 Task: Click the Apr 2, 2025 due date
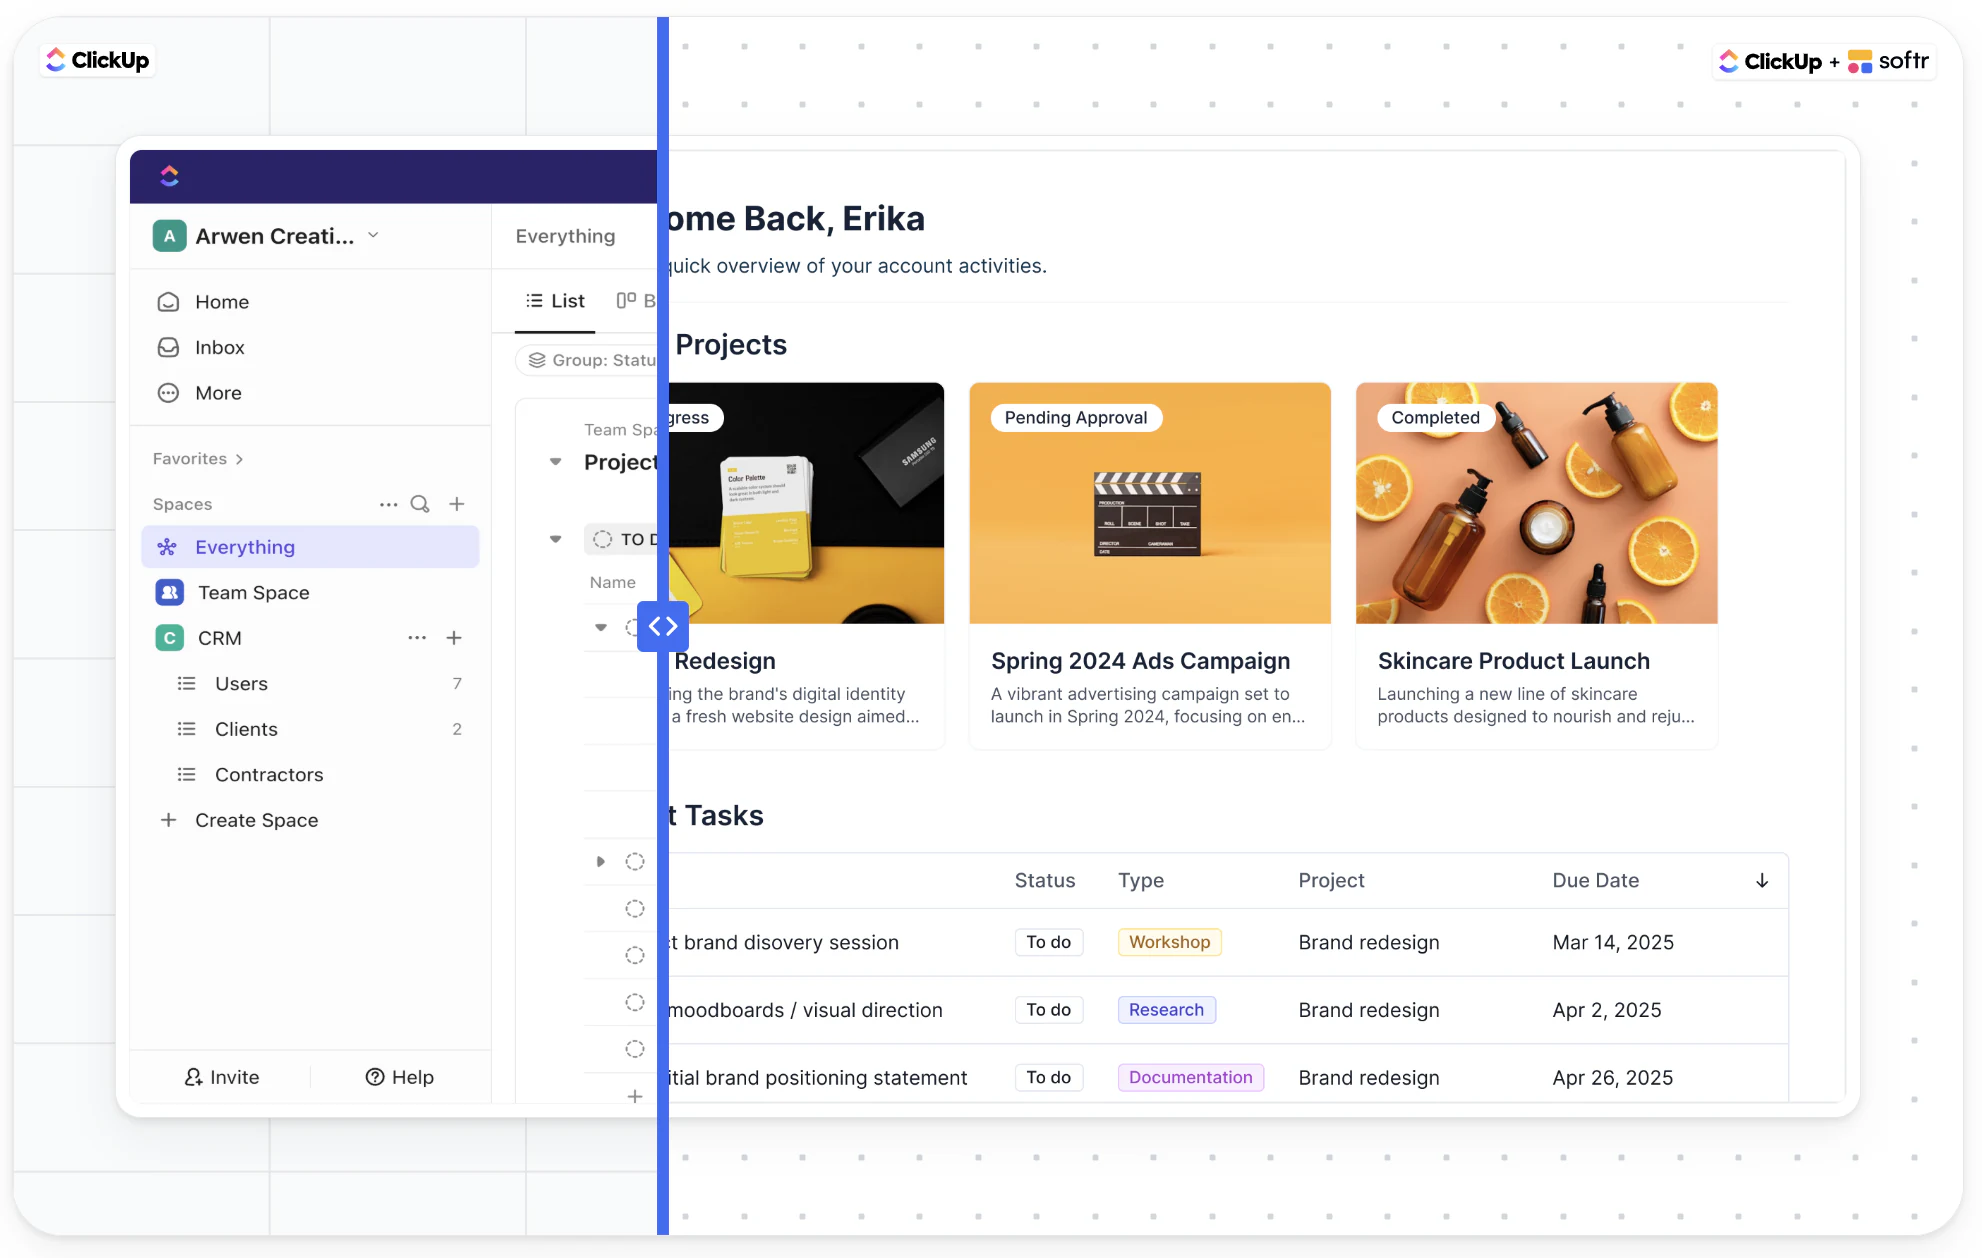1606,1010
